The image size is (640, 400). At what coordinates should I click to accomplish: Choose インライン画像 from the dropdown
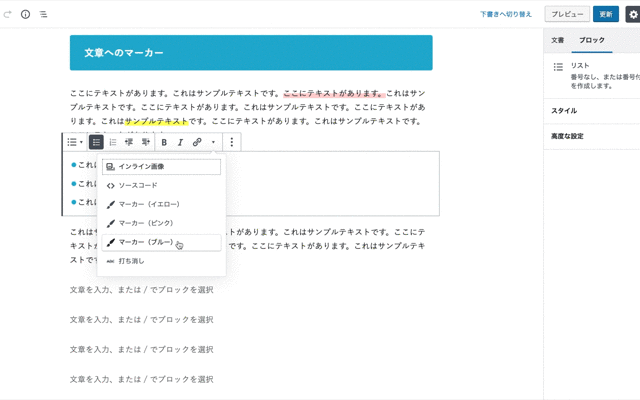(x=161, y=167)
